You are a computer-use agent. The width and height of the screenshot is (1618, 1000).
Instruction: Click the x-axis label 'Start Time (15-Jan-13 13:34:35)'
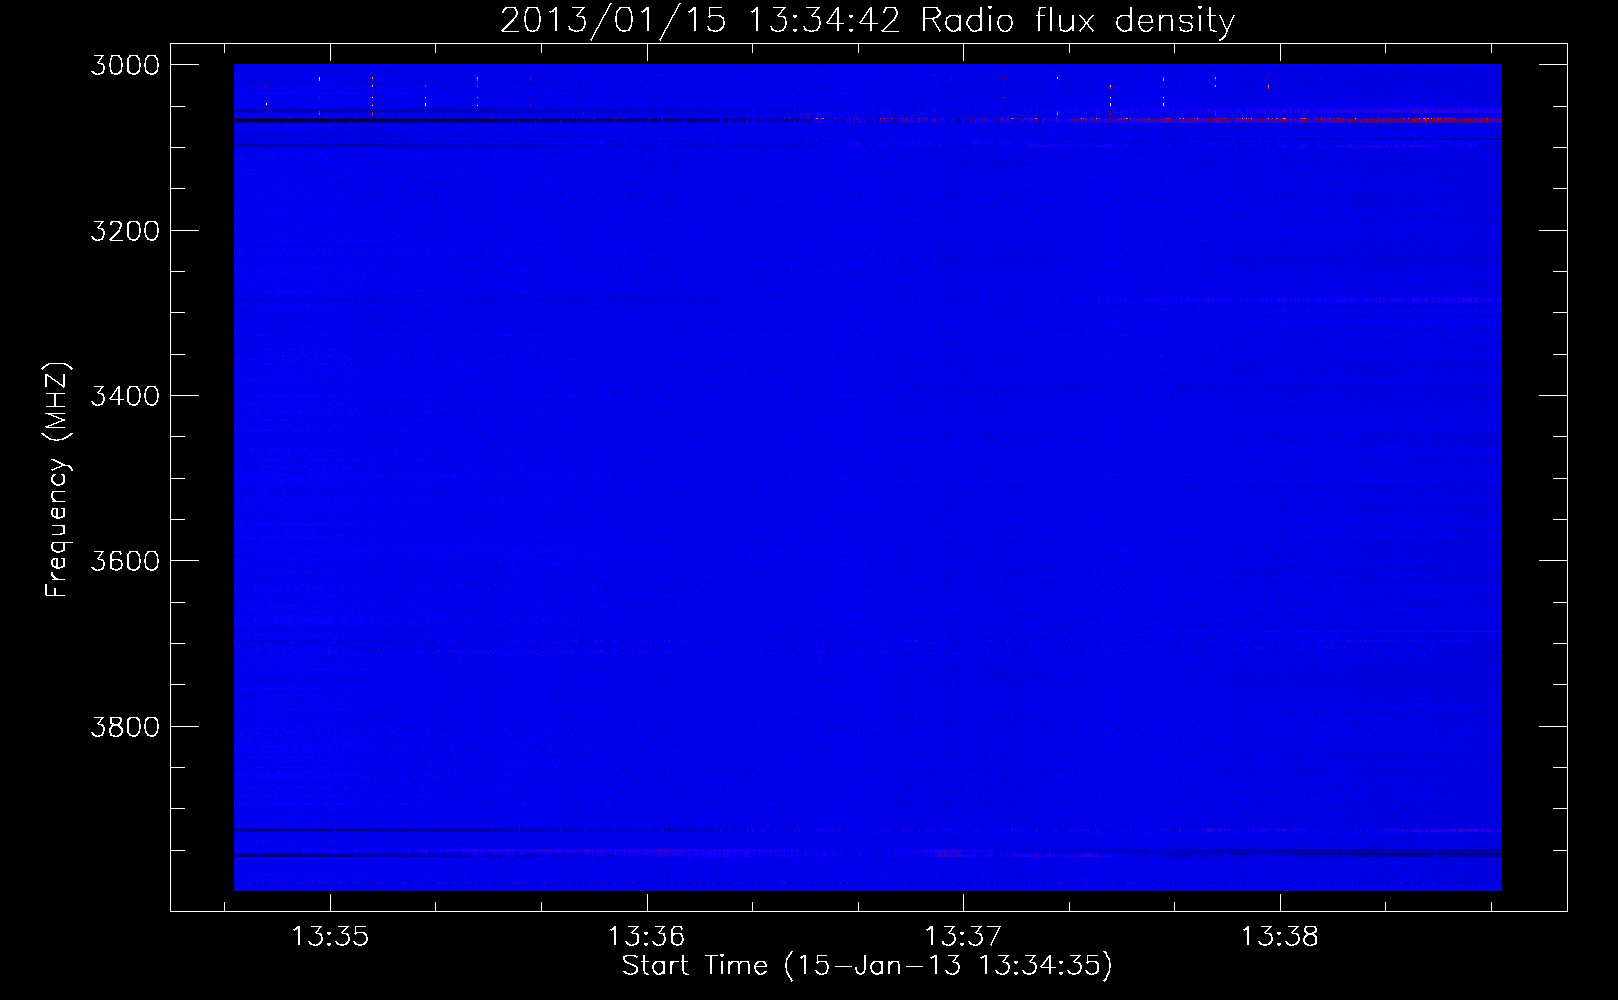(867, 965)
